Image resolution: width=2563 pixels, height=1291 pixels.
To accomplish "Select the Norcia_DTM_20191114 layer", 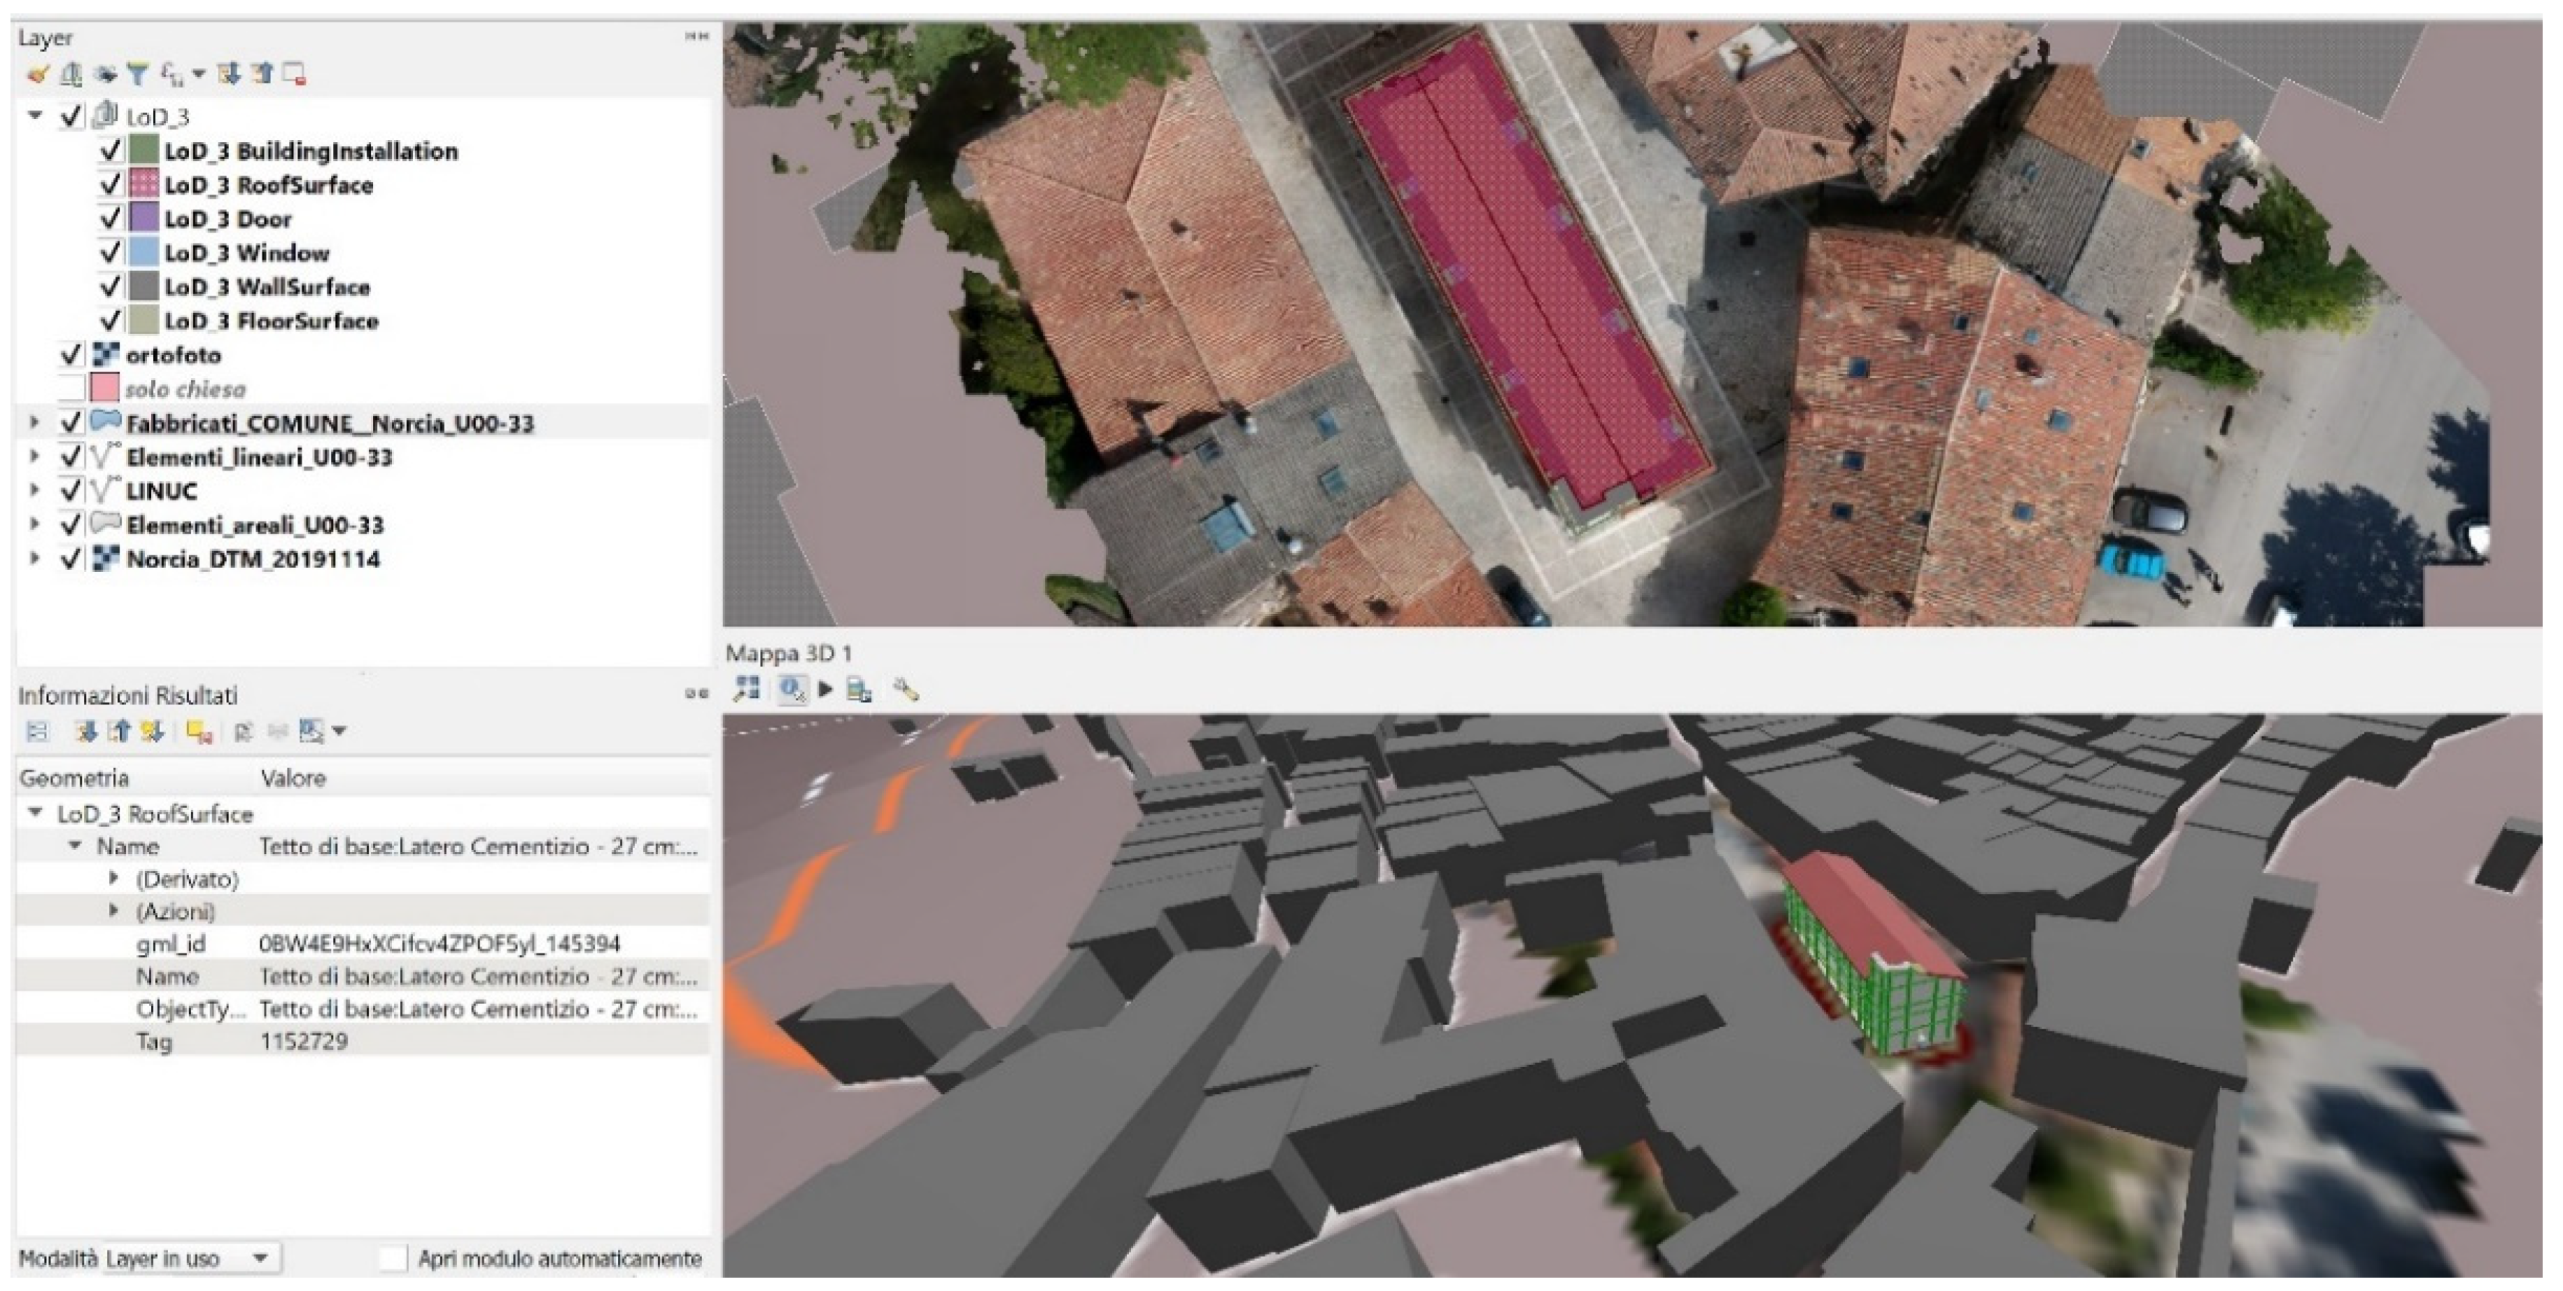I will click(x=252, y=559).
